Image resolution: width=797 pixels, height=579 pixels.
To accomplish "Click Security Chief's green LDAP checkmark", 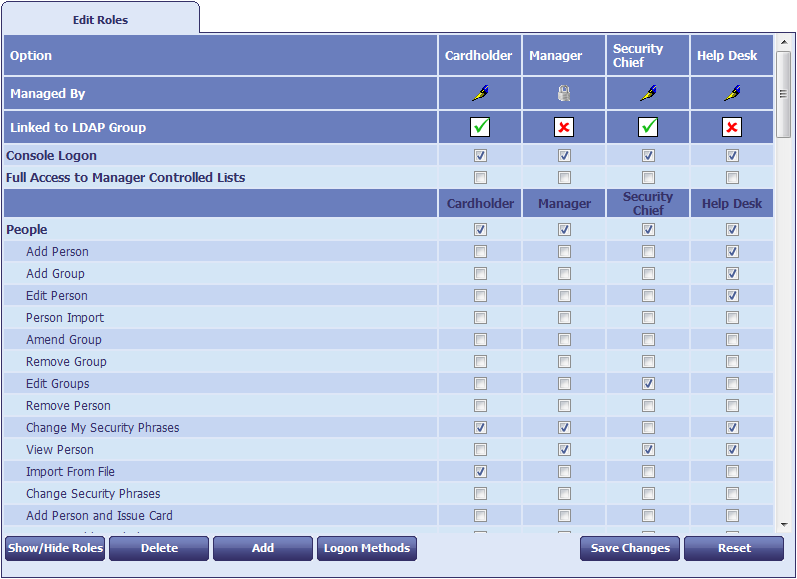I will coord(648,127).
